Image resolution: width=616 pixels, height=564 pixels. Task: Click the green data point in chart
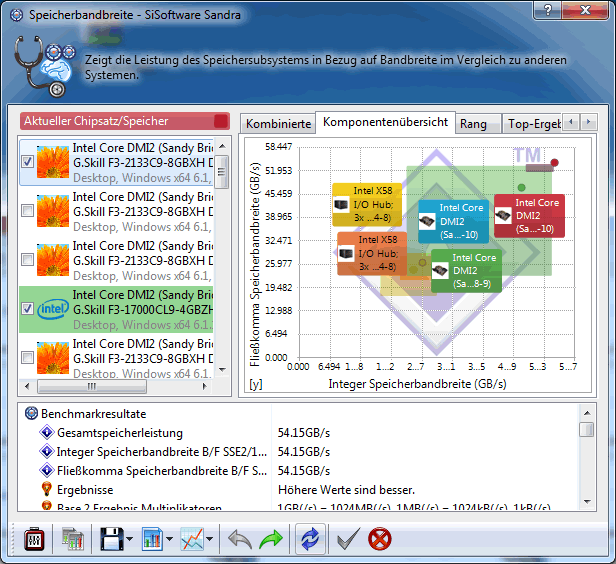(521, 187)
